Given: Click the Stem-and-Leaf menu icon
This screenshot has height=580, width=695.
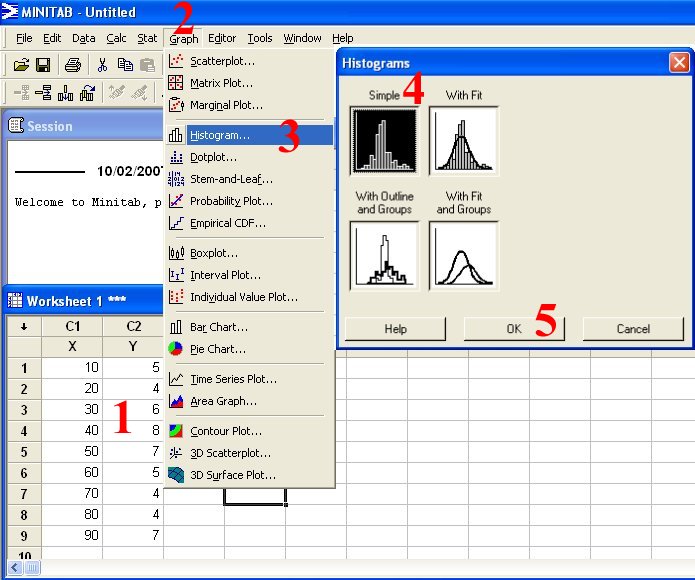Looking at the screenshot, I should tap(176, 179).
